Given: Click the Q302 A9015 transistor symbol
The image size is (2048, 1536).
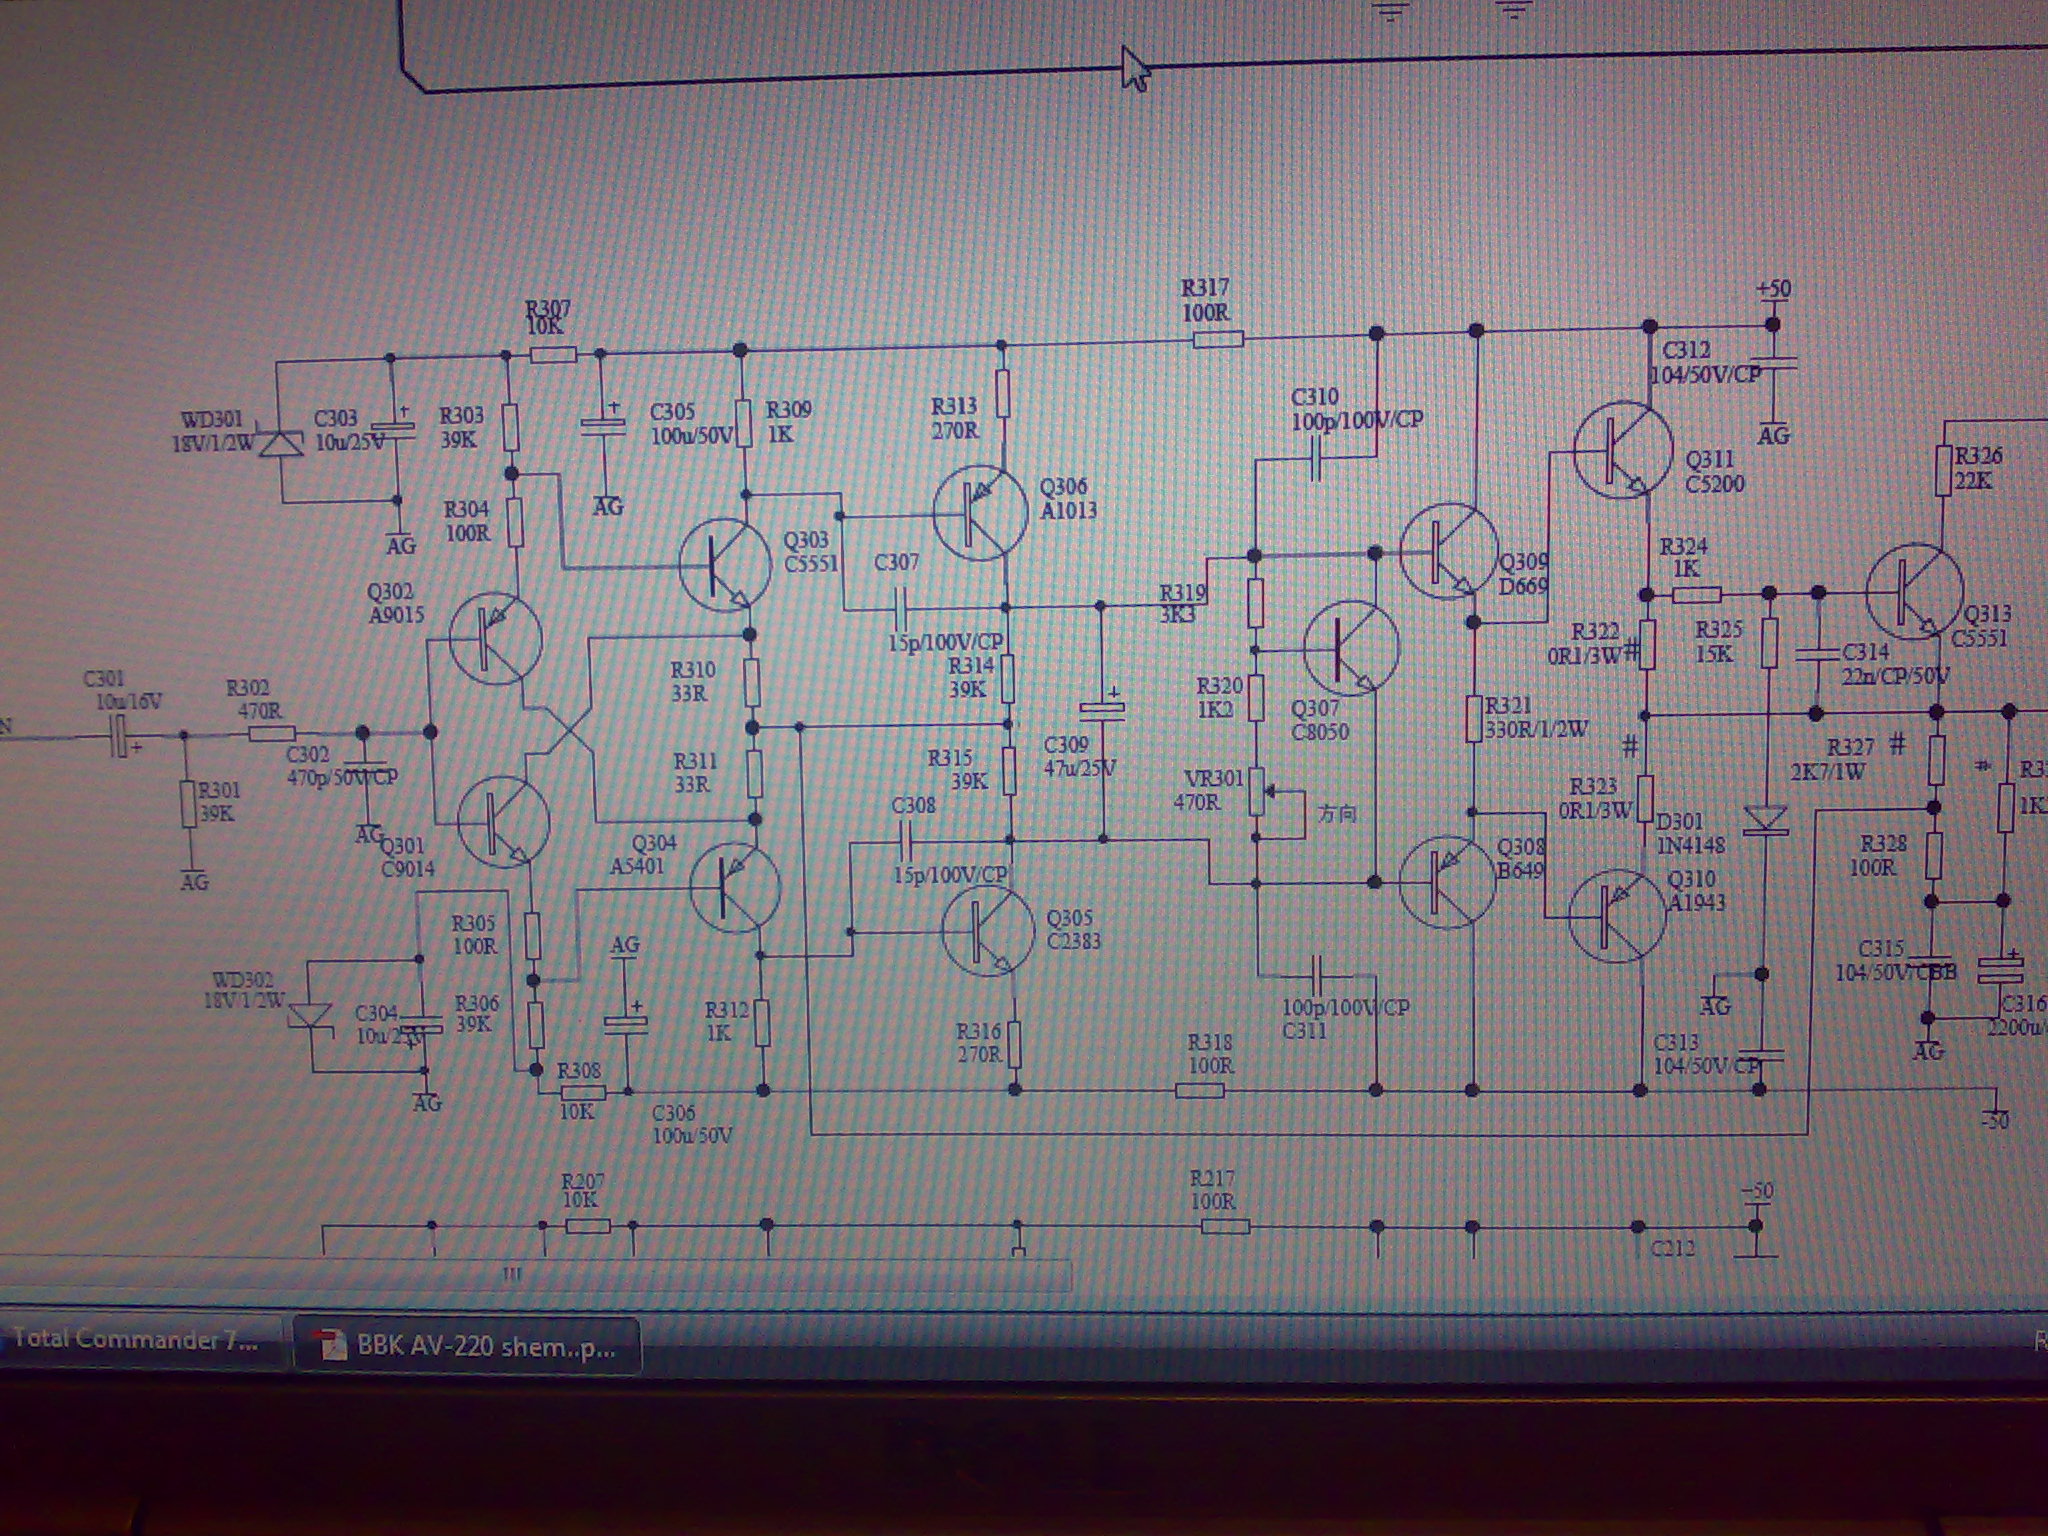Looking at the screenshot, I should (x=495, y=638).
